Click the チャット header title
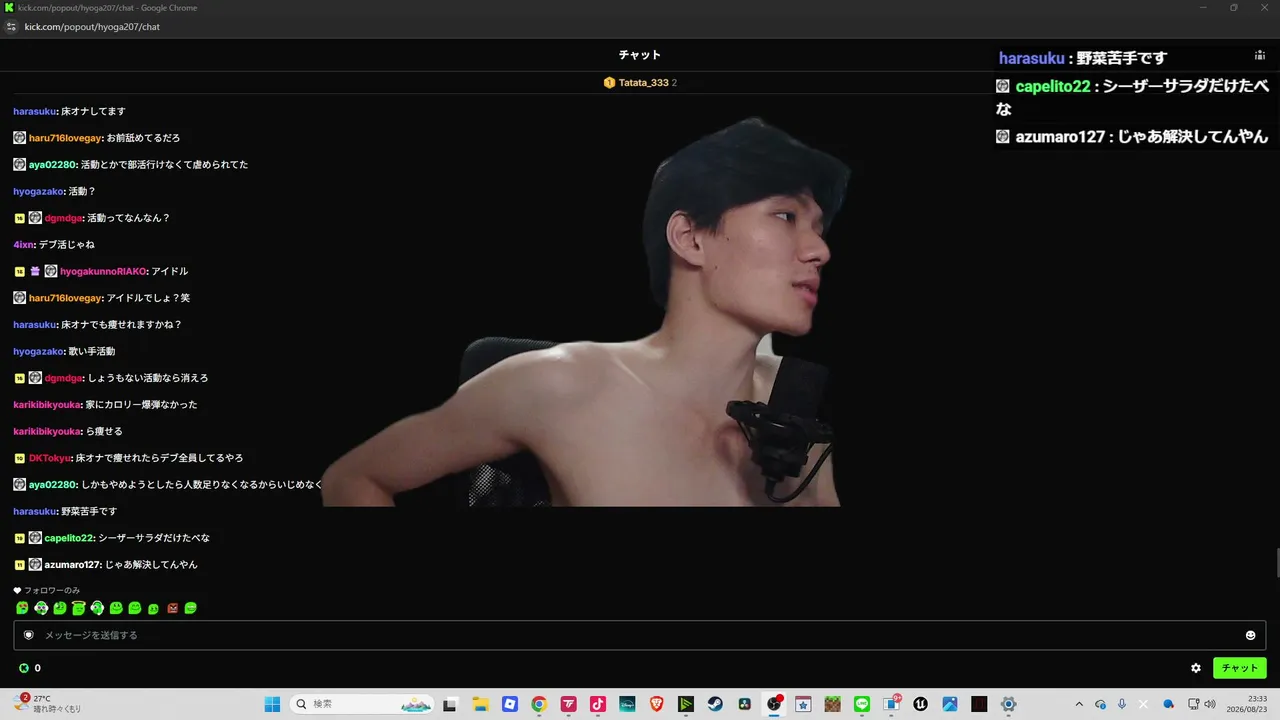This screenshot has height=720, width=1280. (x=640, y=55)
